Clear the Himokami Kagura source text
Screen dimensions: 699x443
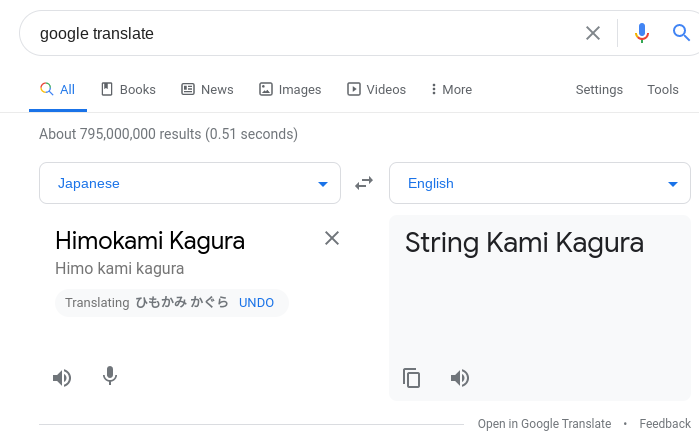click(332, 238)
